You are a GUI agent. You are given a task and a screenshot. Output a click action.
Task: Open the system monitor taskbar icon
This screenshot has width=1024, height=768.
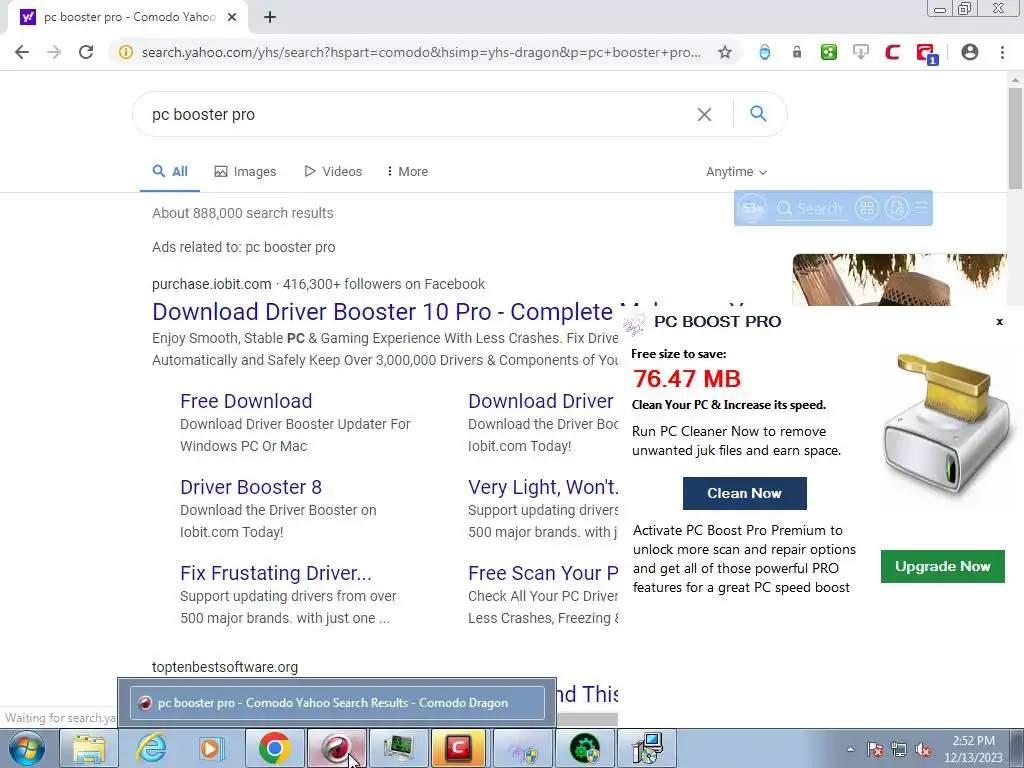398,748
